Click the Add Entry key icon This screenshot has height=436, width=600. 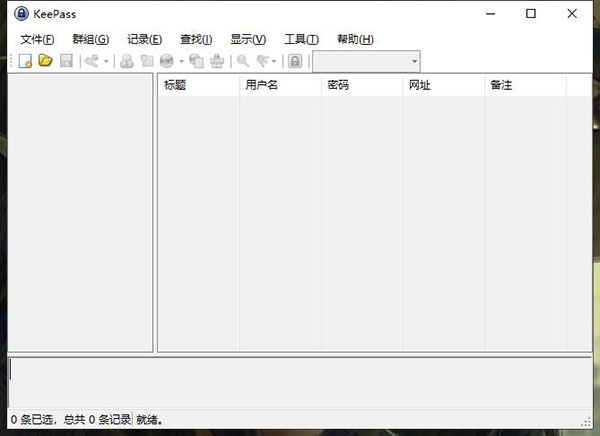coord(92,61)
